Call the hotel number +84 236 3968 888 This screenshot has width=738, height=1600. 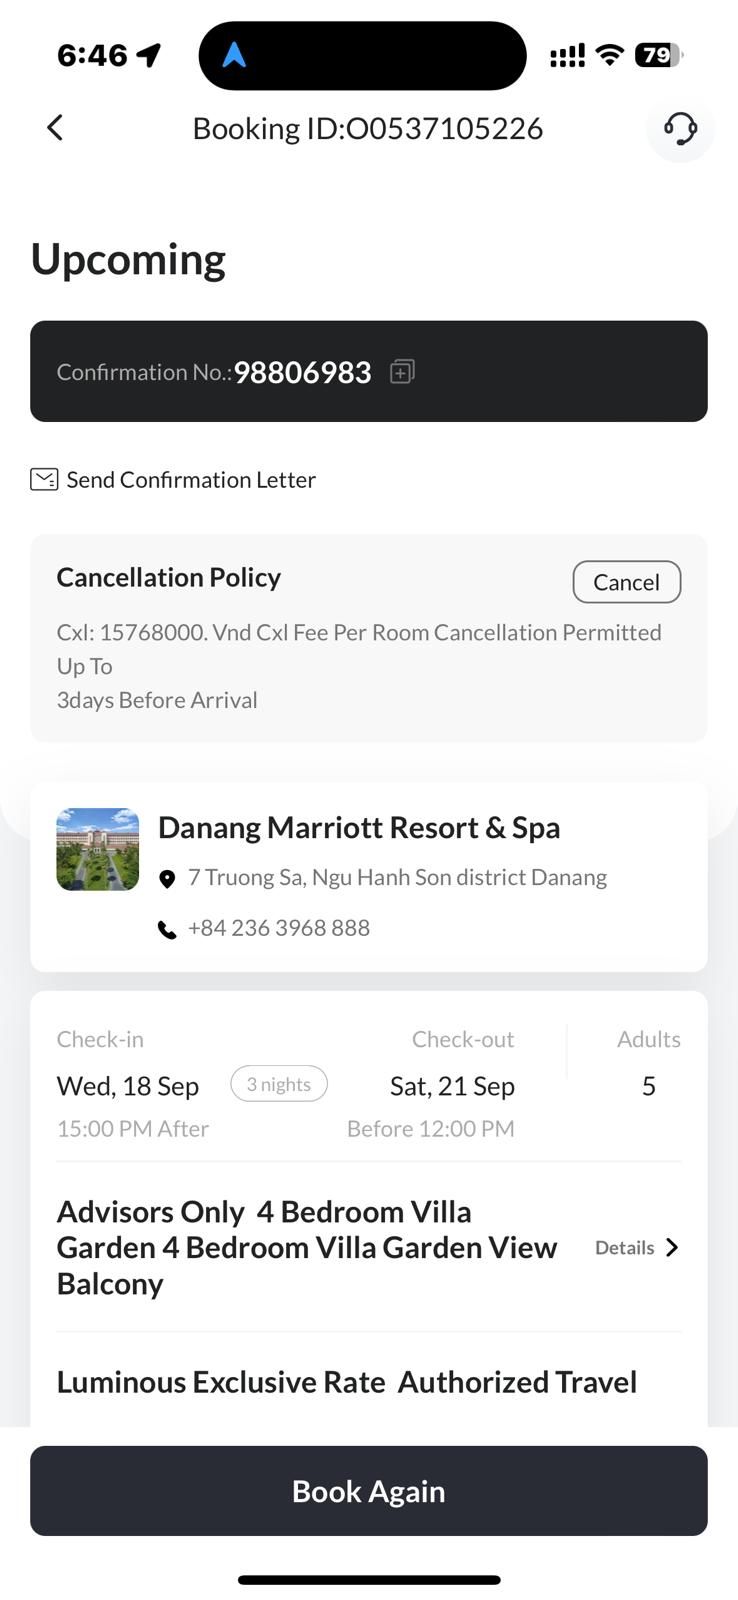[279, 928]
